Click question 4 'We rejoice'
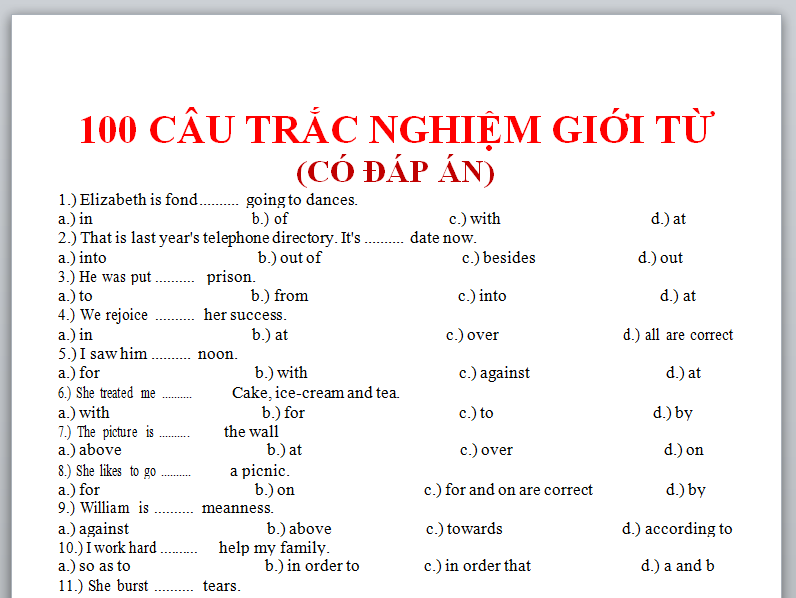Screen dimensions: 796x598 [x=172, y=315]
